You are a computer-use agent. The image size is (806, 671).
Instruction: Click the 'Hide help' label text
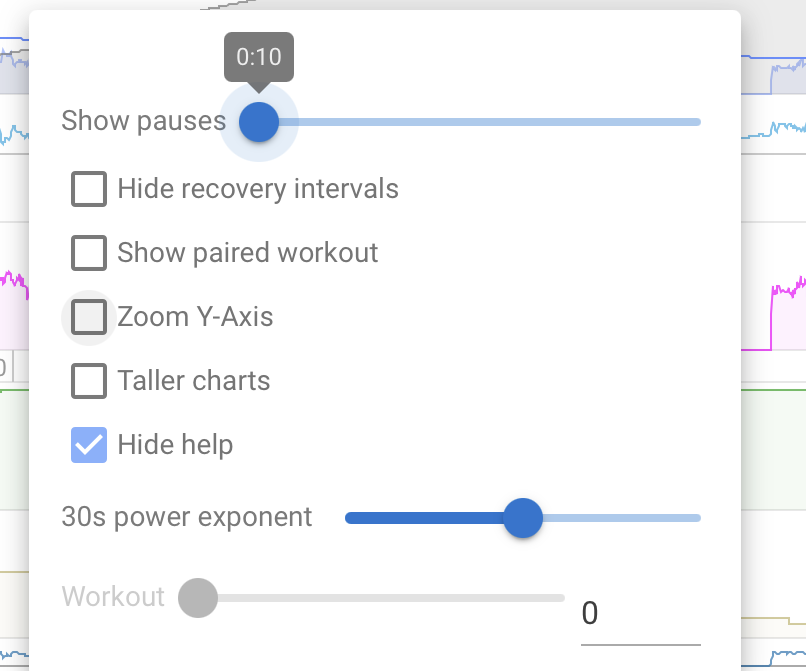point(175,445)
